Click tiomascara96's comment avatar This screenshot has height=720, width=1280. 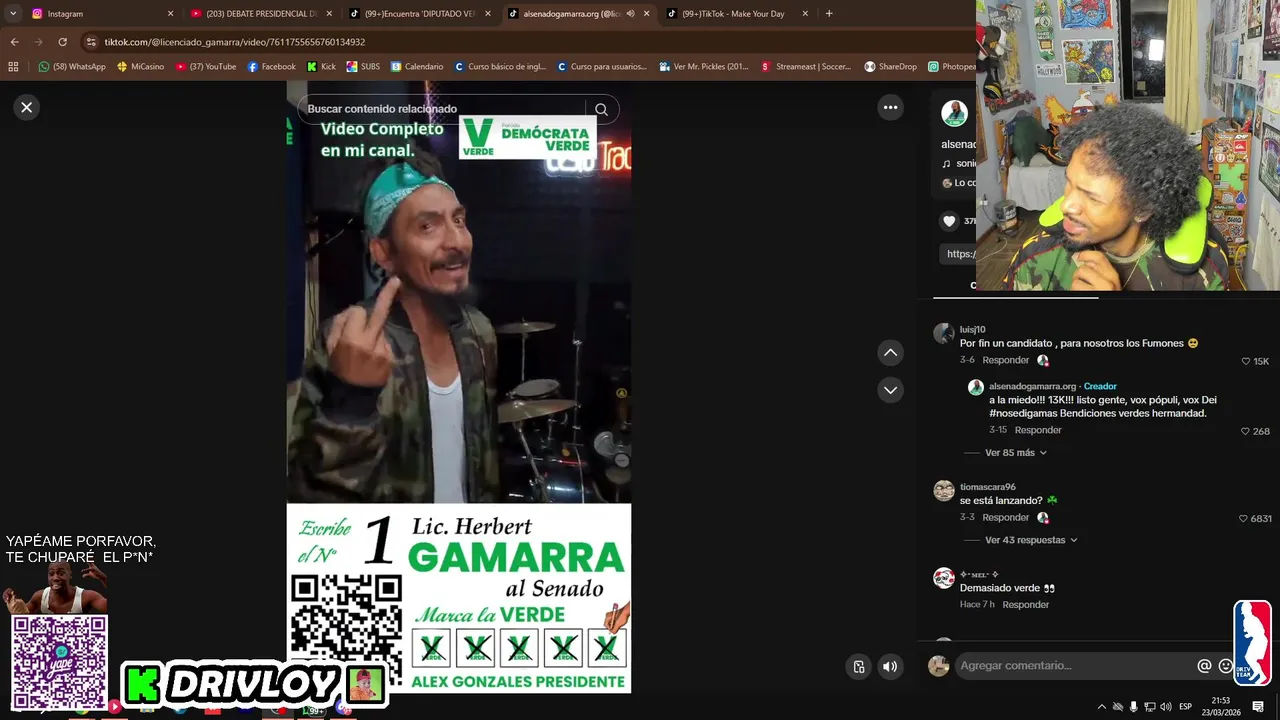[943, 491]
